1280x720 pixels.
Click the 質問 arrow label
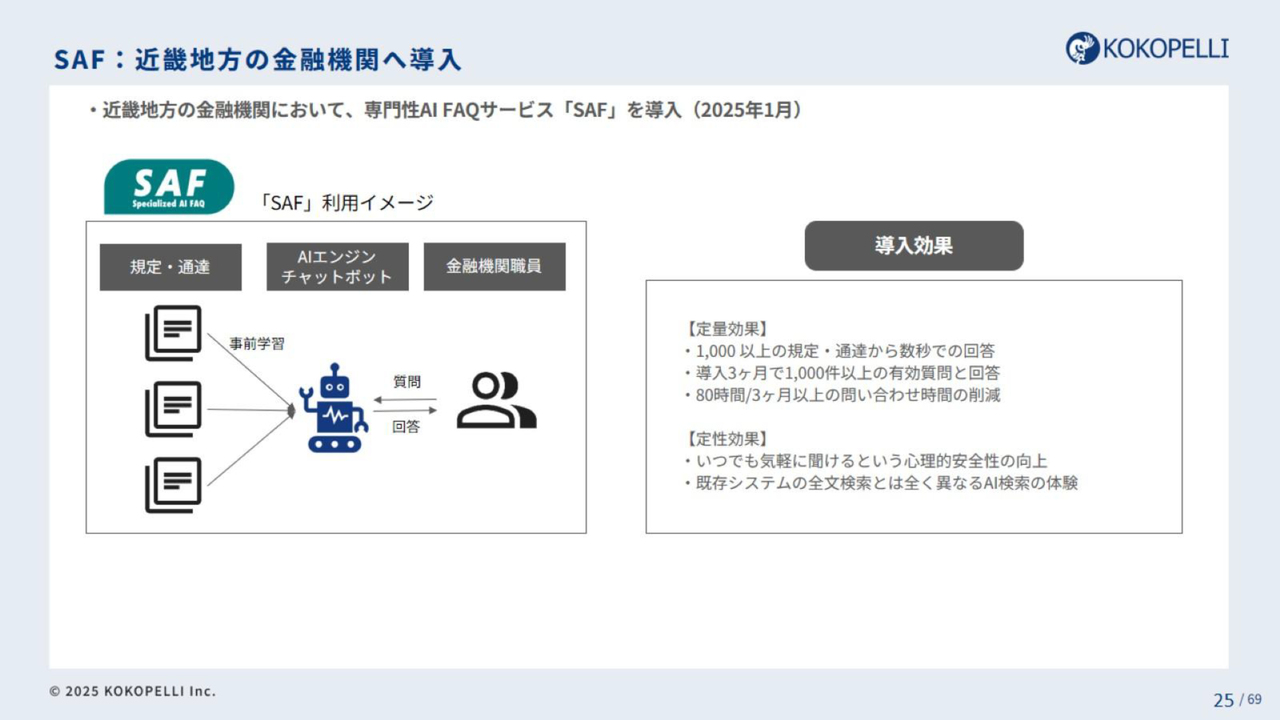[x=406, y=381]
